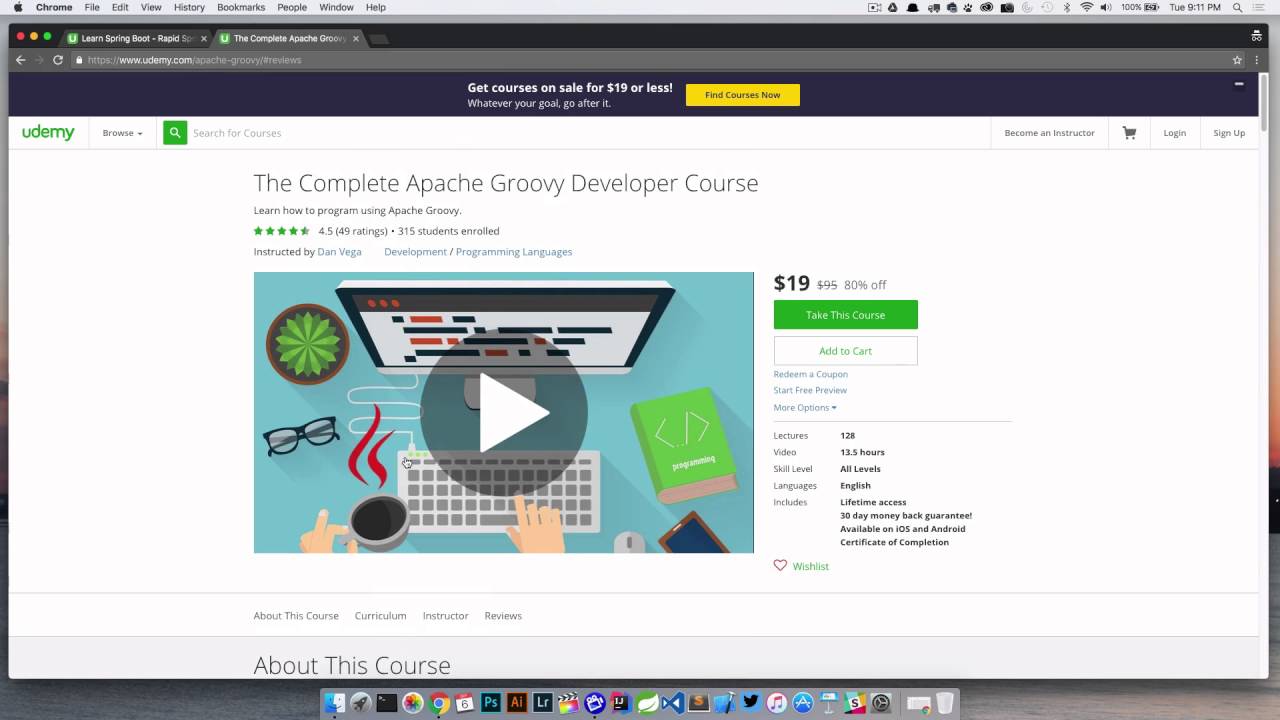Reload the page with refresh icon
This screenshot has width=1280, height=720.
point(57,60)
